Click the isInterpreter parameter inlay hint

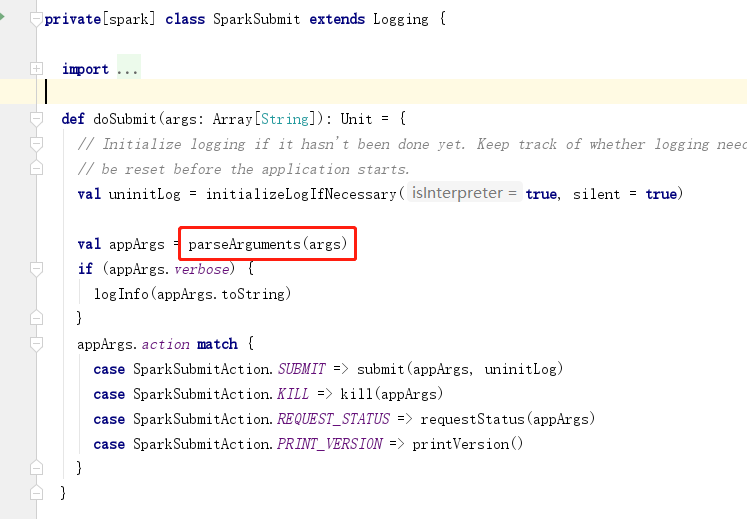[x=464, y=193]
